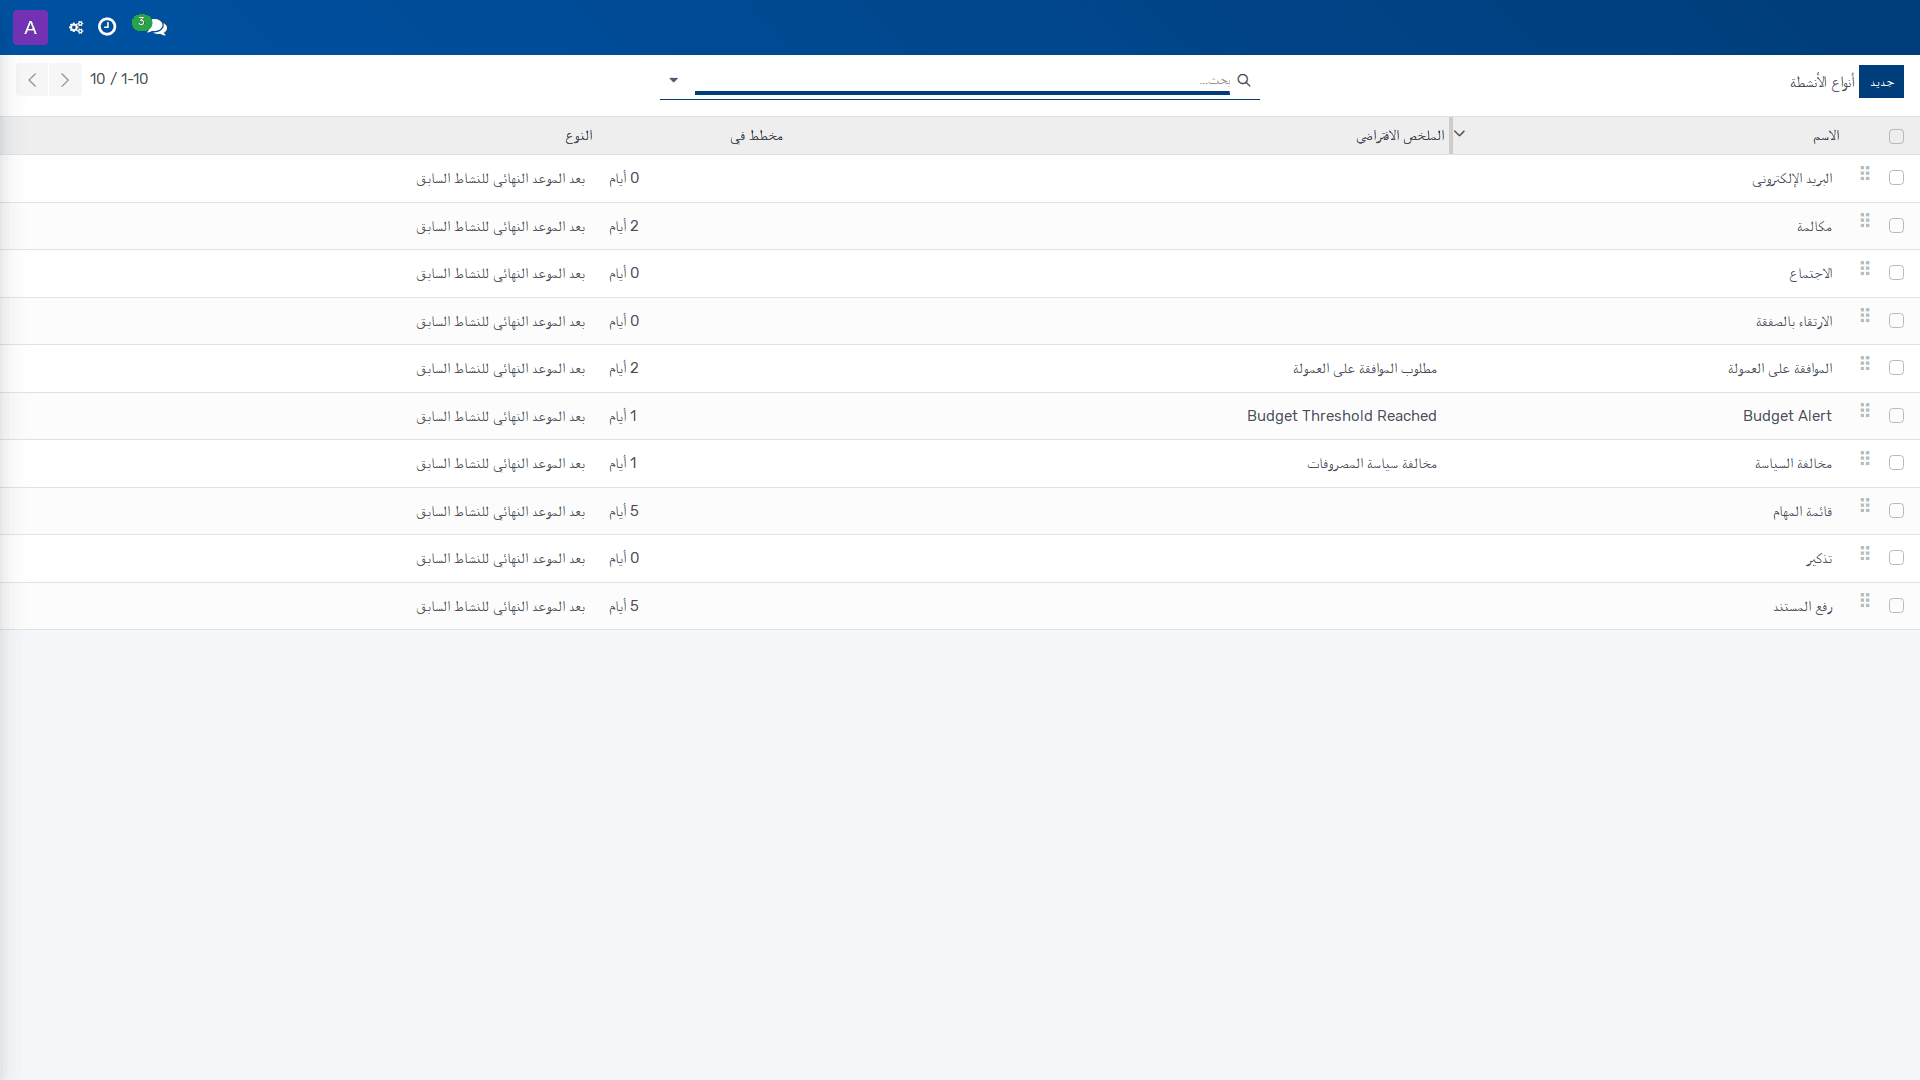Open the activities clock icon
Image resolution: width=1920 pixels, height=1080 pixels.
[107, 27]
